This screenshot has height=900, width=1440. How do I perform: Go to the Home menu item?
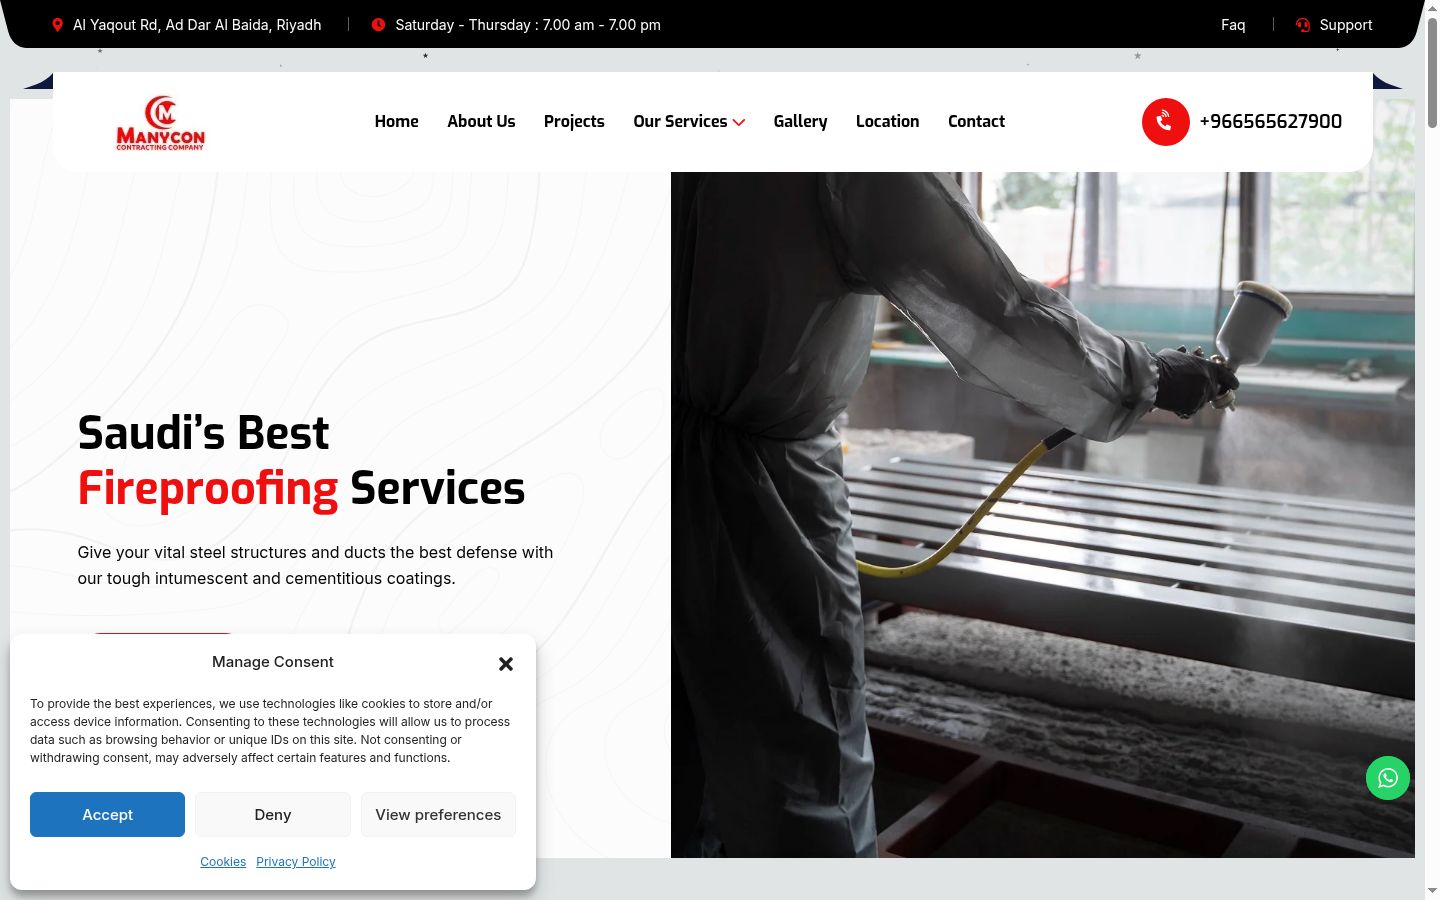tap(396, 121)
